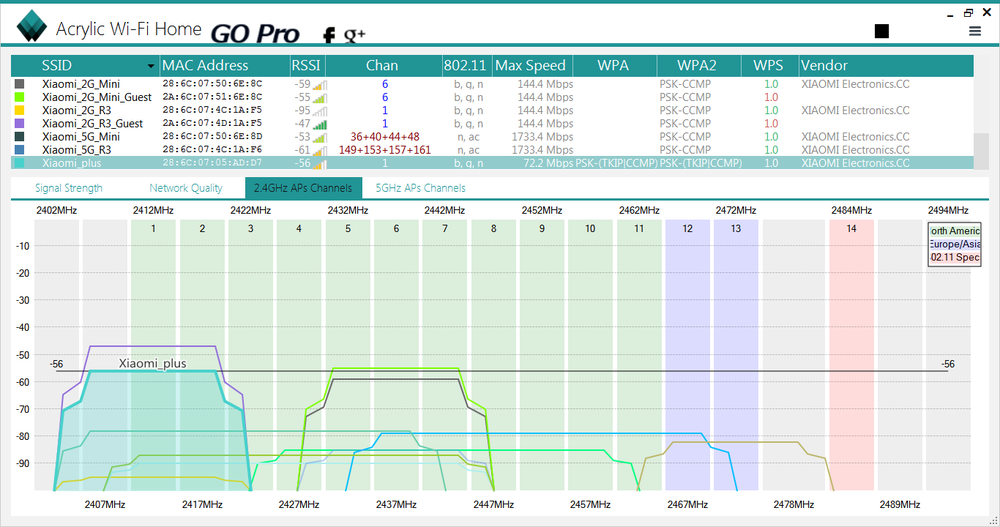The image size is (1000, 527).
Task: Switch to the Network Quality tab
Action: [x=186, y=187]
